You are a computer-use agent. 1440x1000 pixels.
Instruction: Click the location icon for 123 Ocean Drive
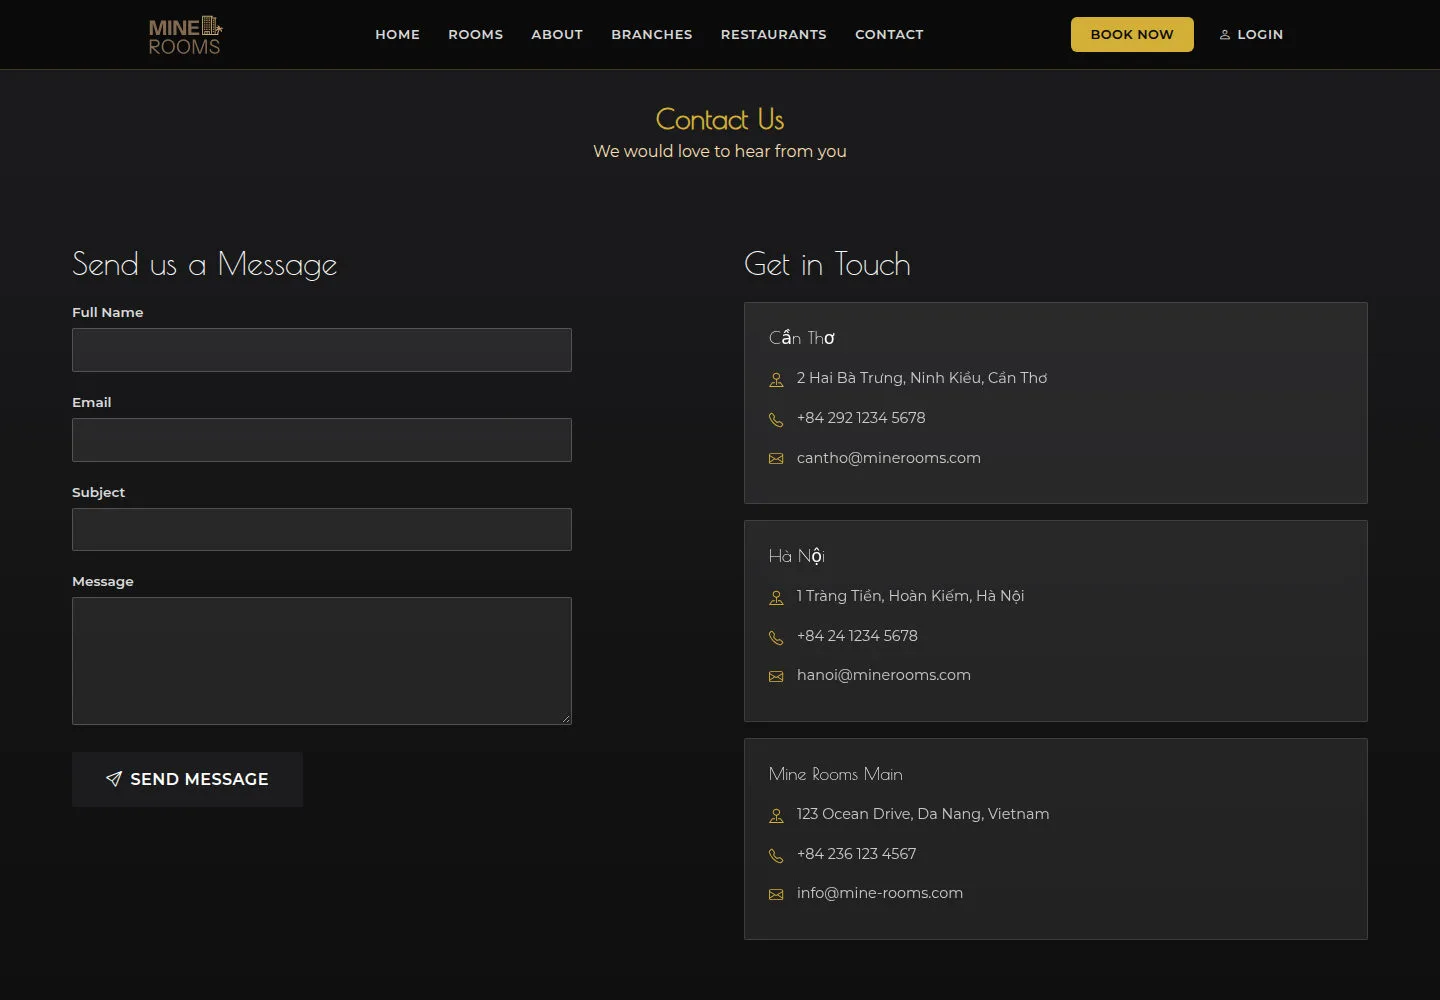(x=776, y=815)
